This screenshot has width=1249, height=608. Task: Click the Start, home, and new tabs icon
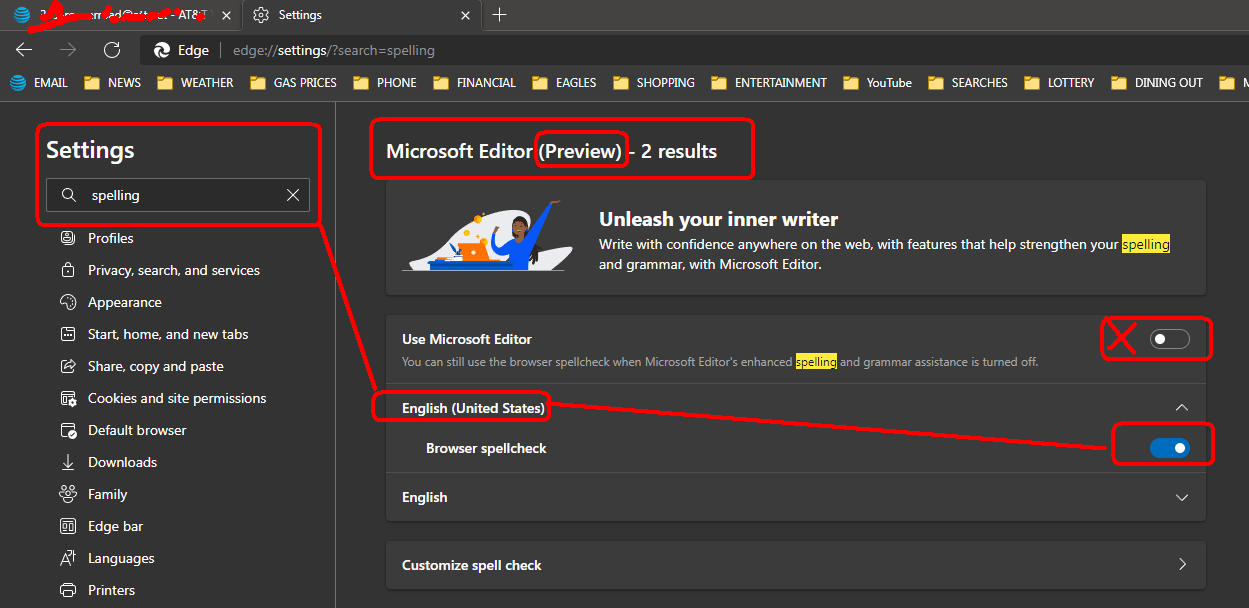(x=68, y=334)
